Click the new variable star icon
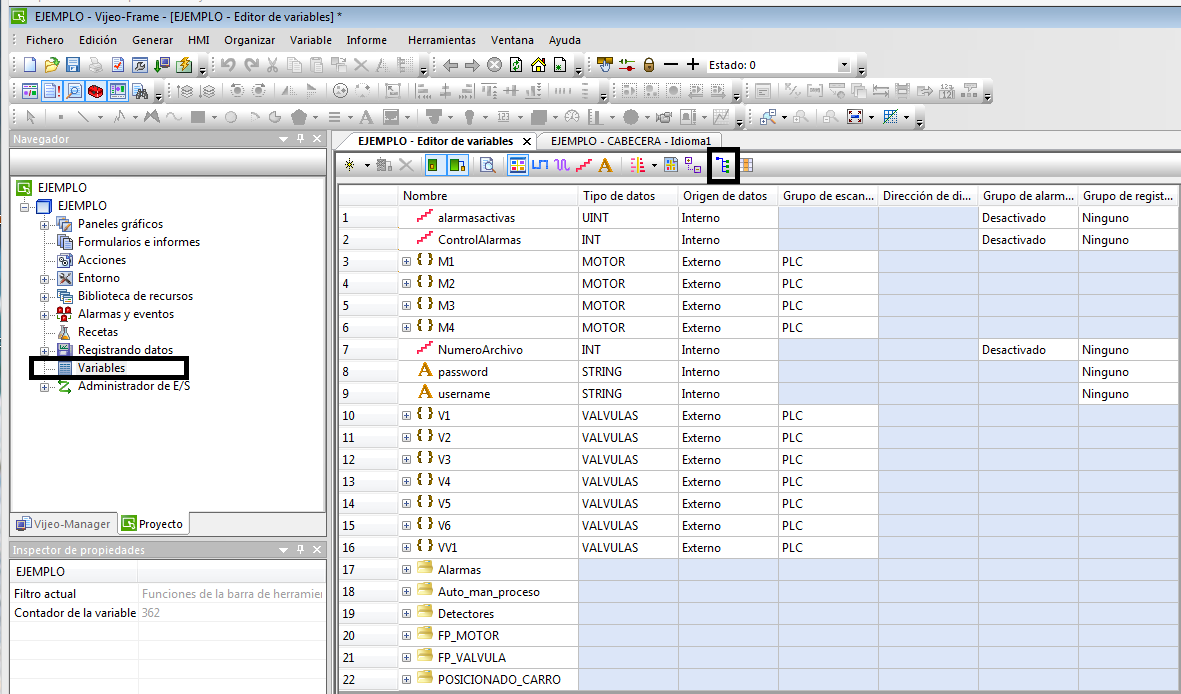Image resolution: width=1181 pixels, height=694 pixels. point(349,165)
